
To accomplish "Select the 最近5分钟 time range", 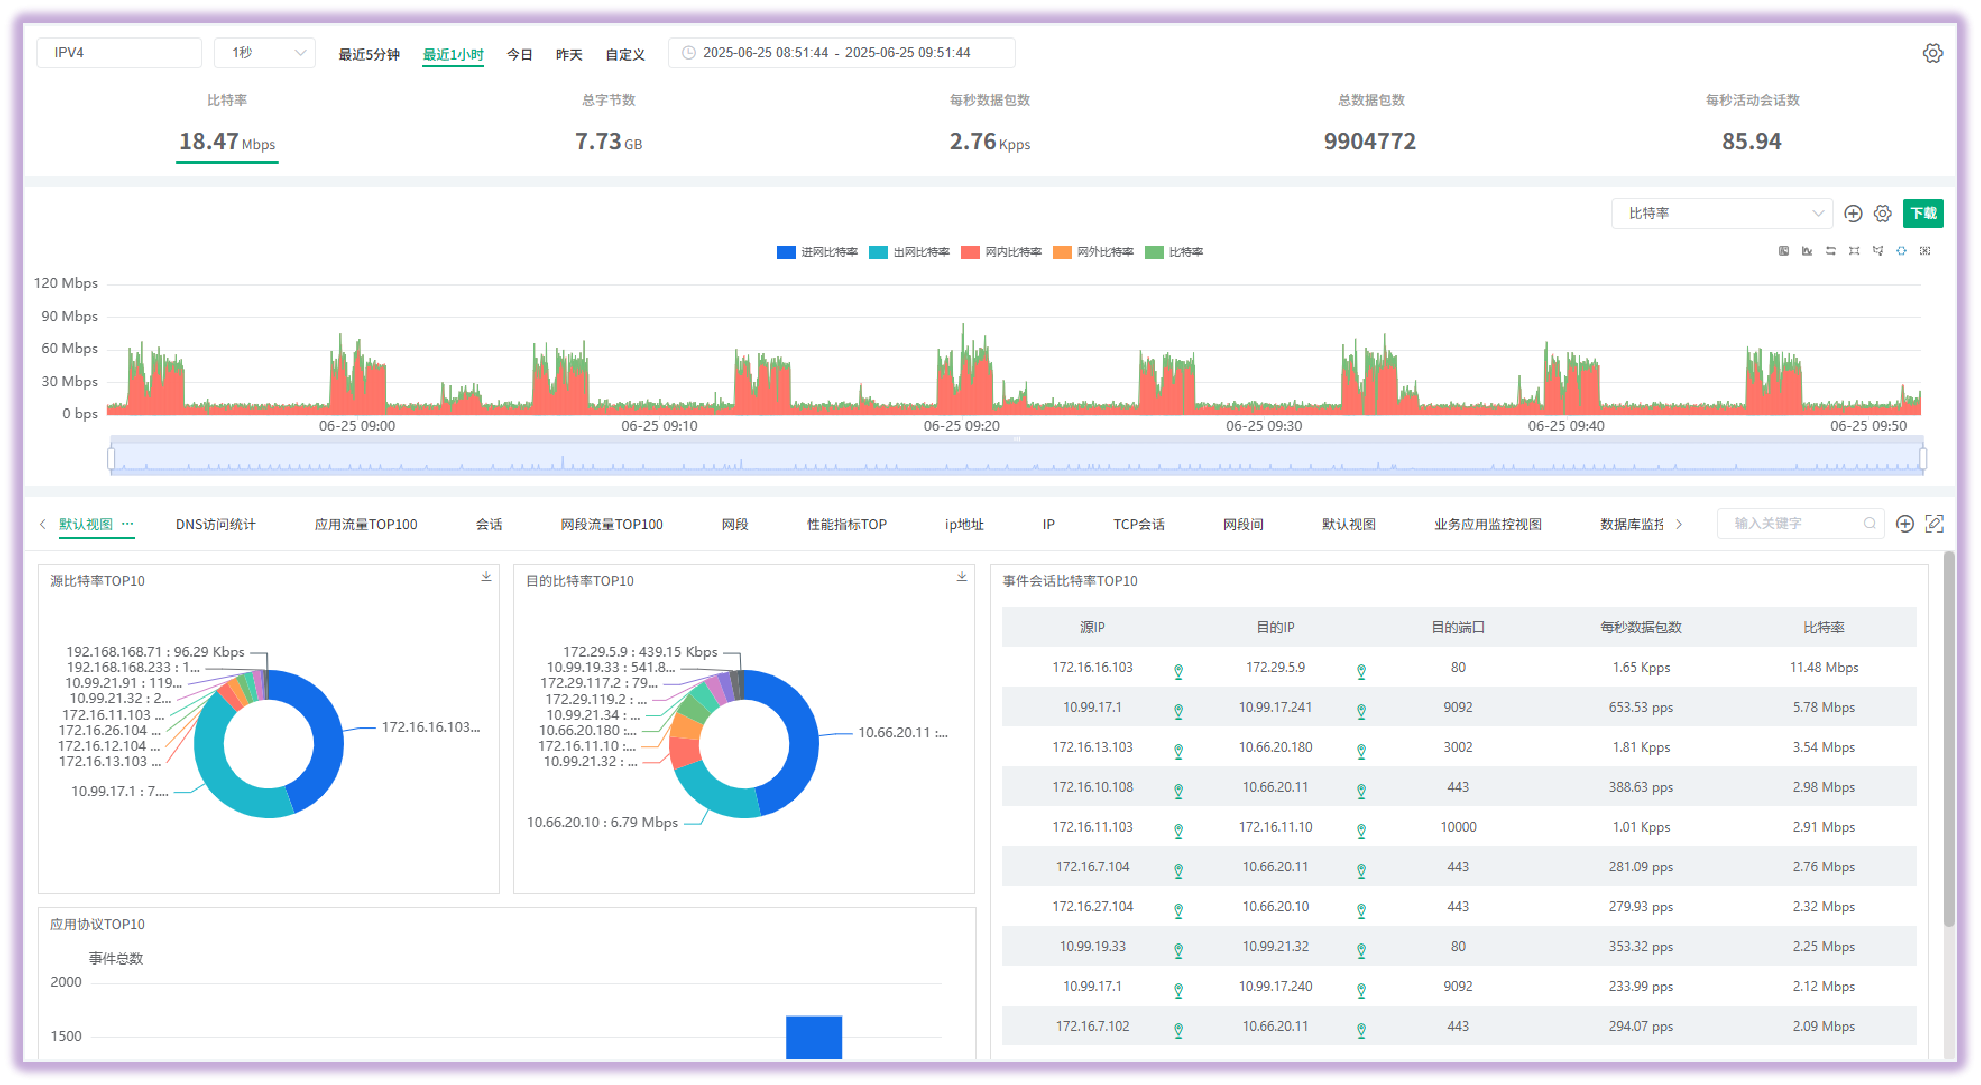I will [x=369, y=54].
